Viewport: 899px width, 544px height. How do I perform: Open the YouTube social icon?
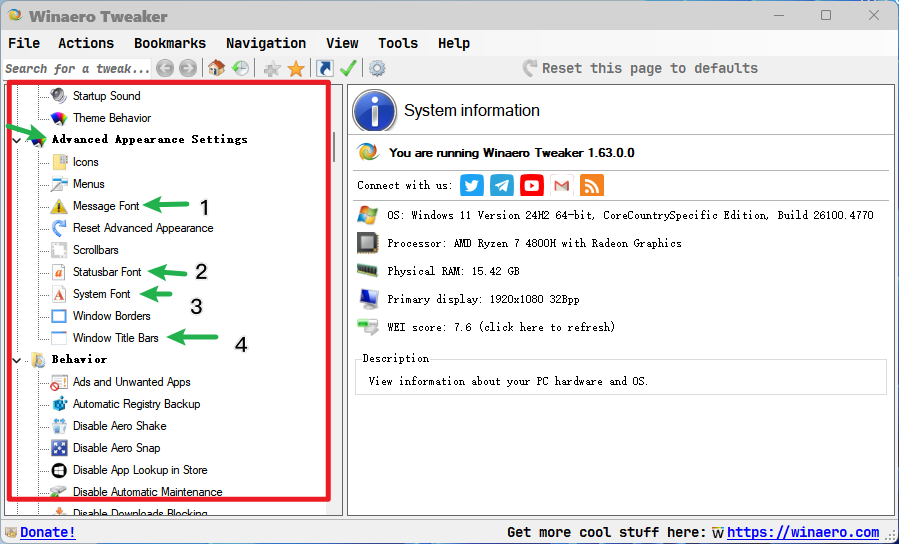(532, 185)
